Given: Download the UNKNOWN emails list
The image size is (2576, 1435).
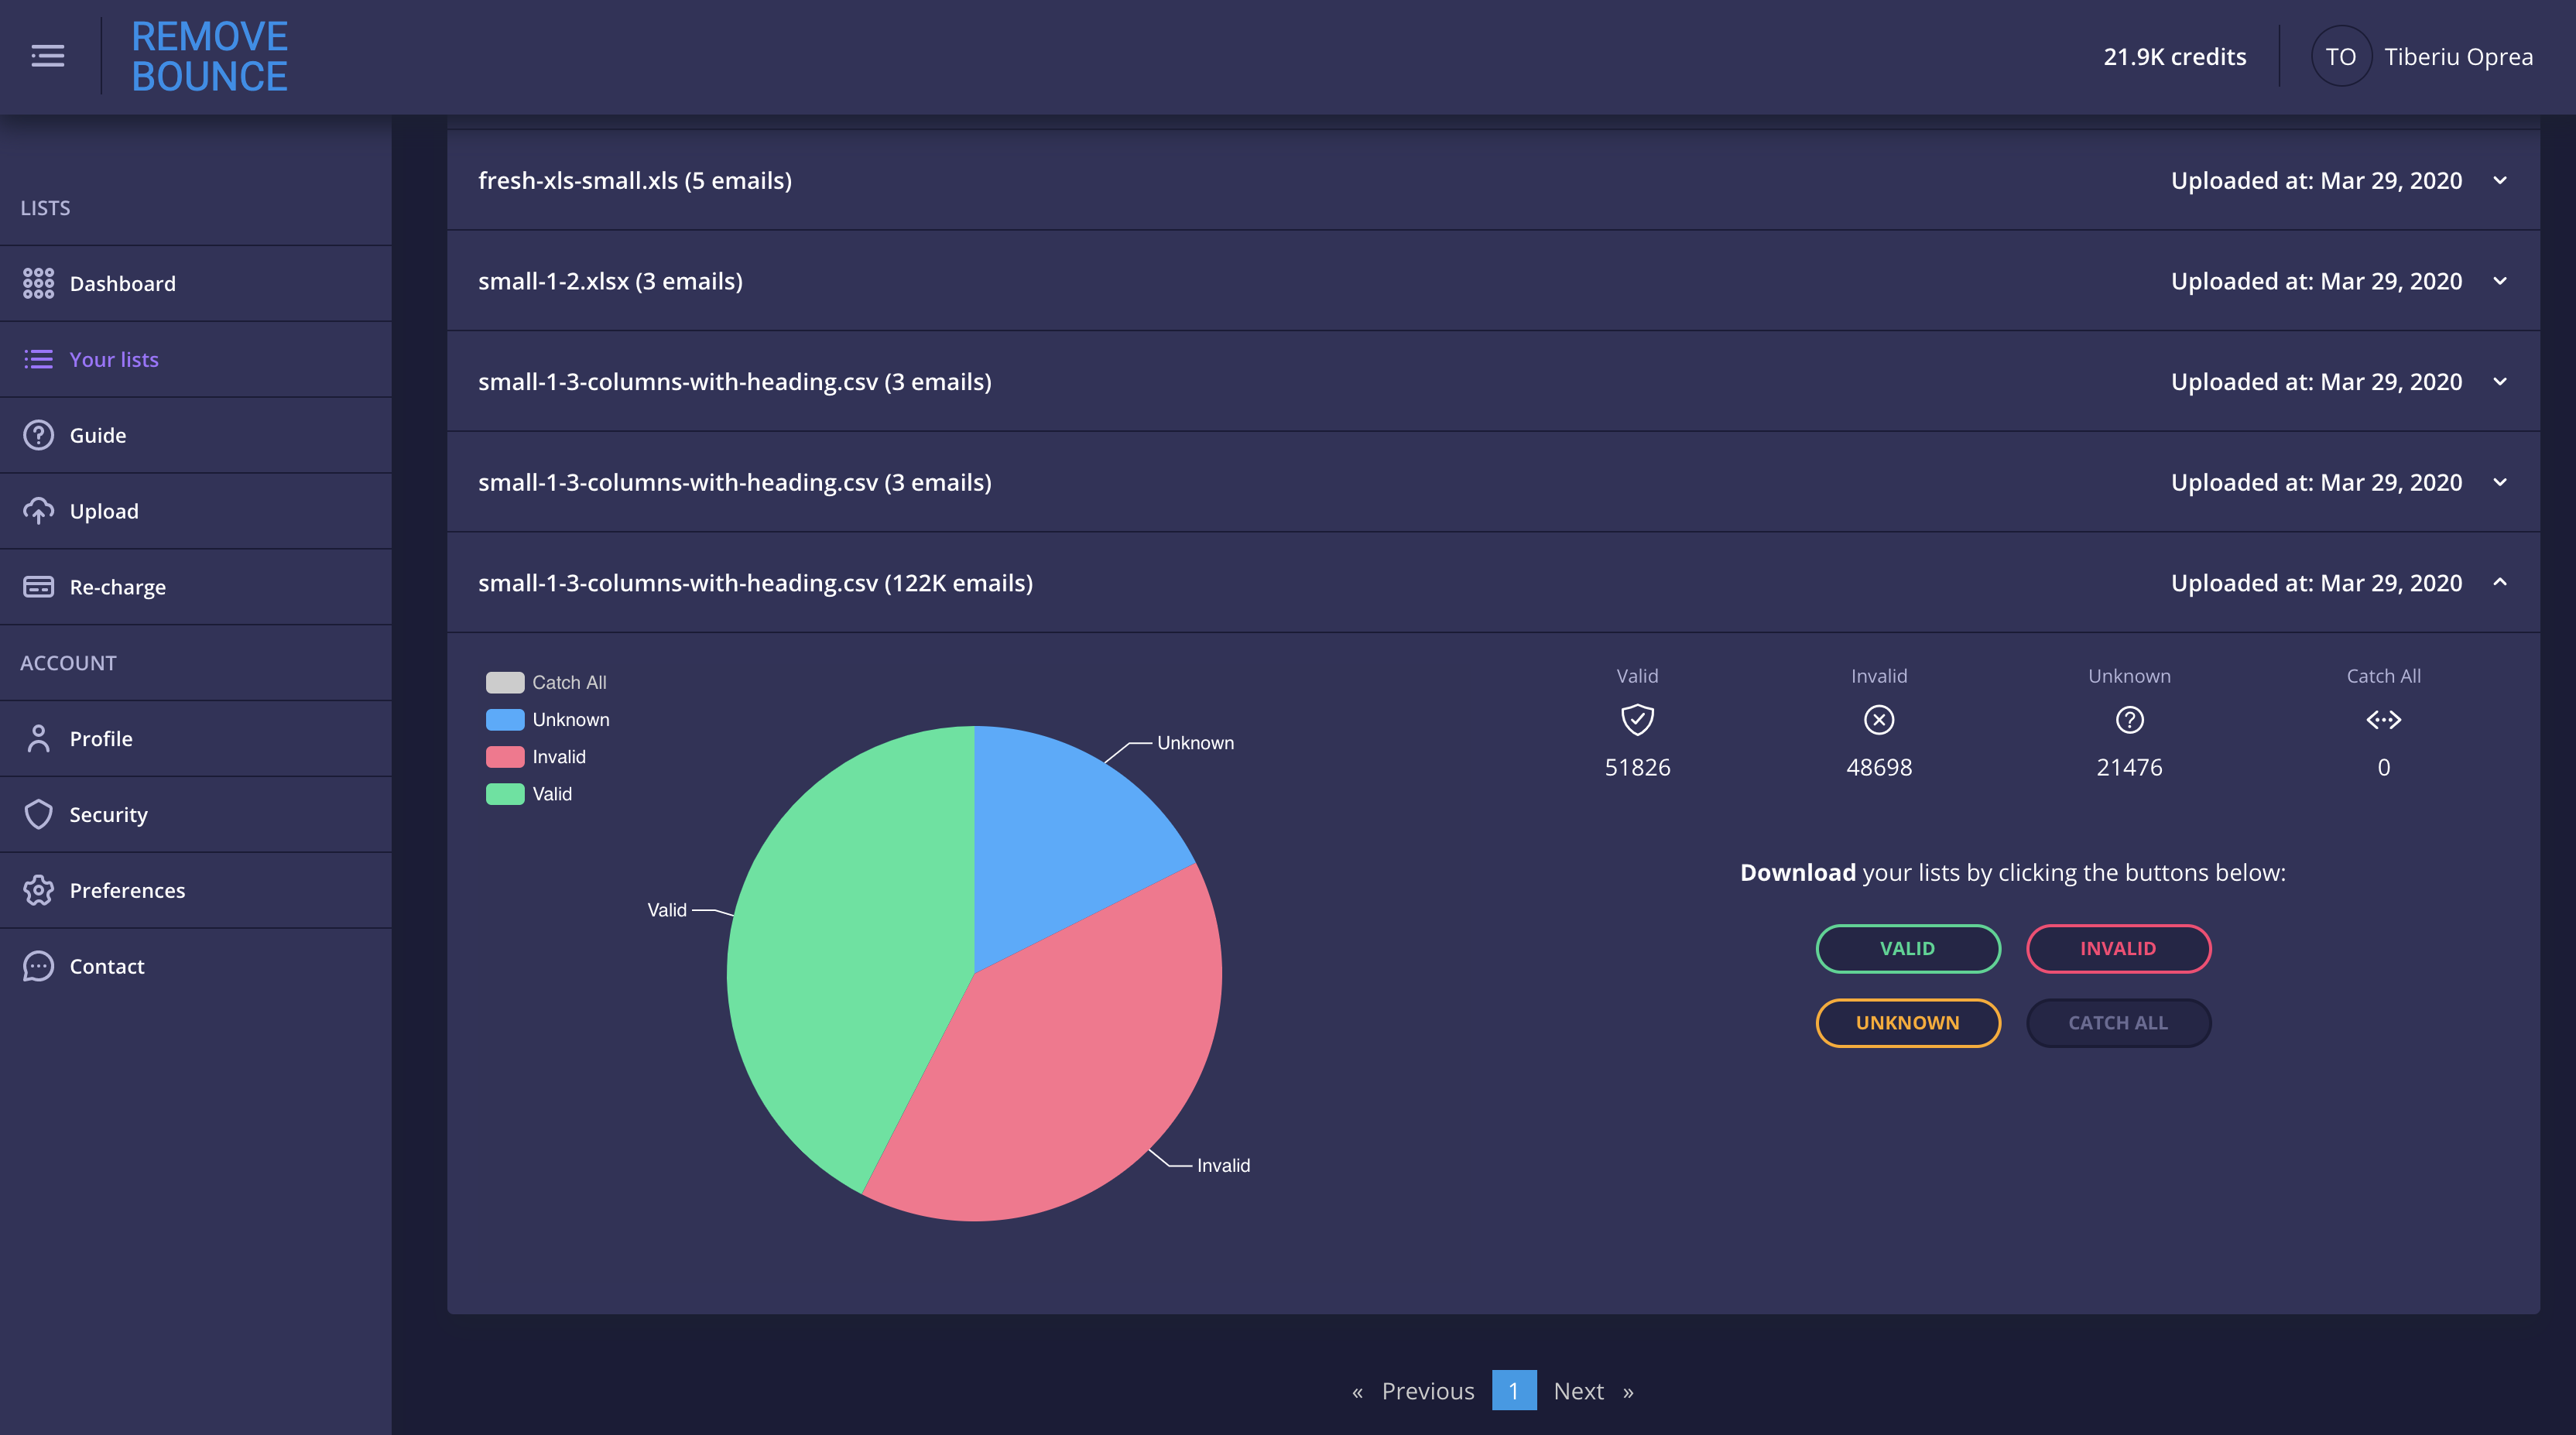Looking at the screenshot, I should [1907, 1022].
